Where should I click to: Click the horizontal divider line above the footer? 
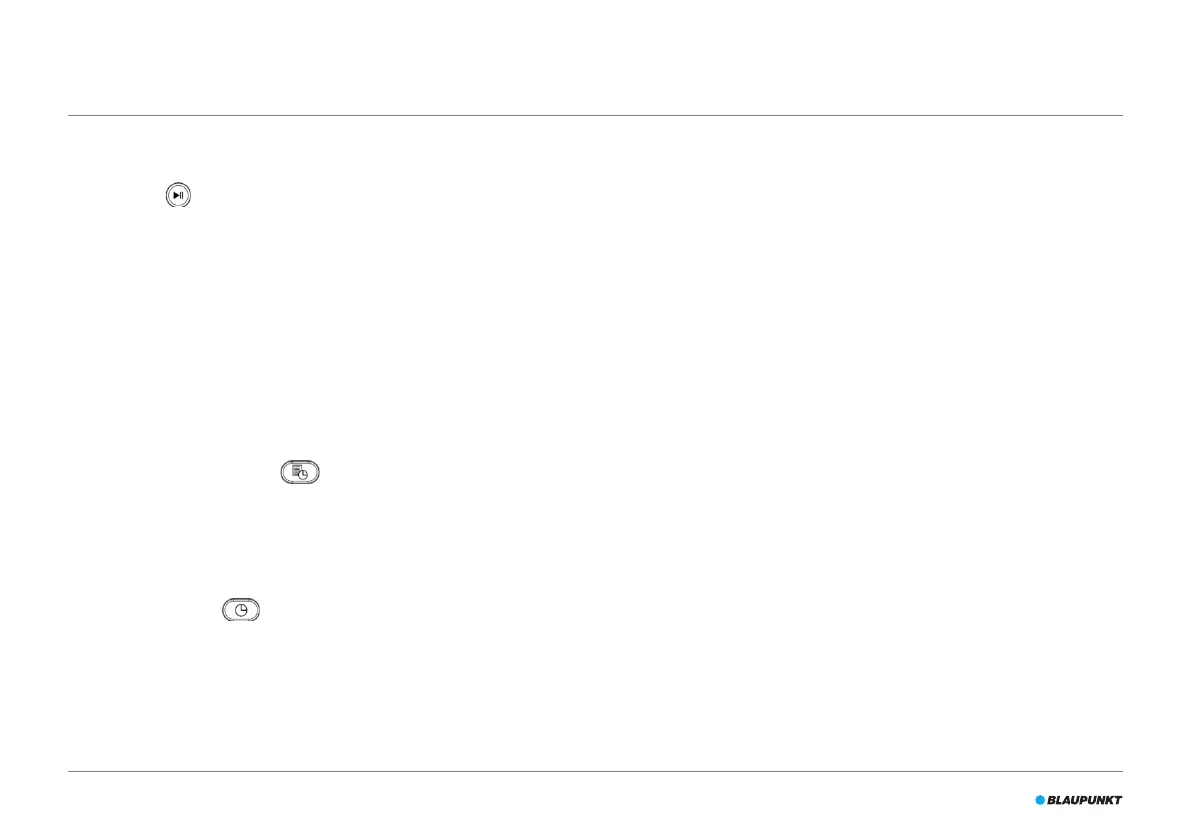click(595, 771)
